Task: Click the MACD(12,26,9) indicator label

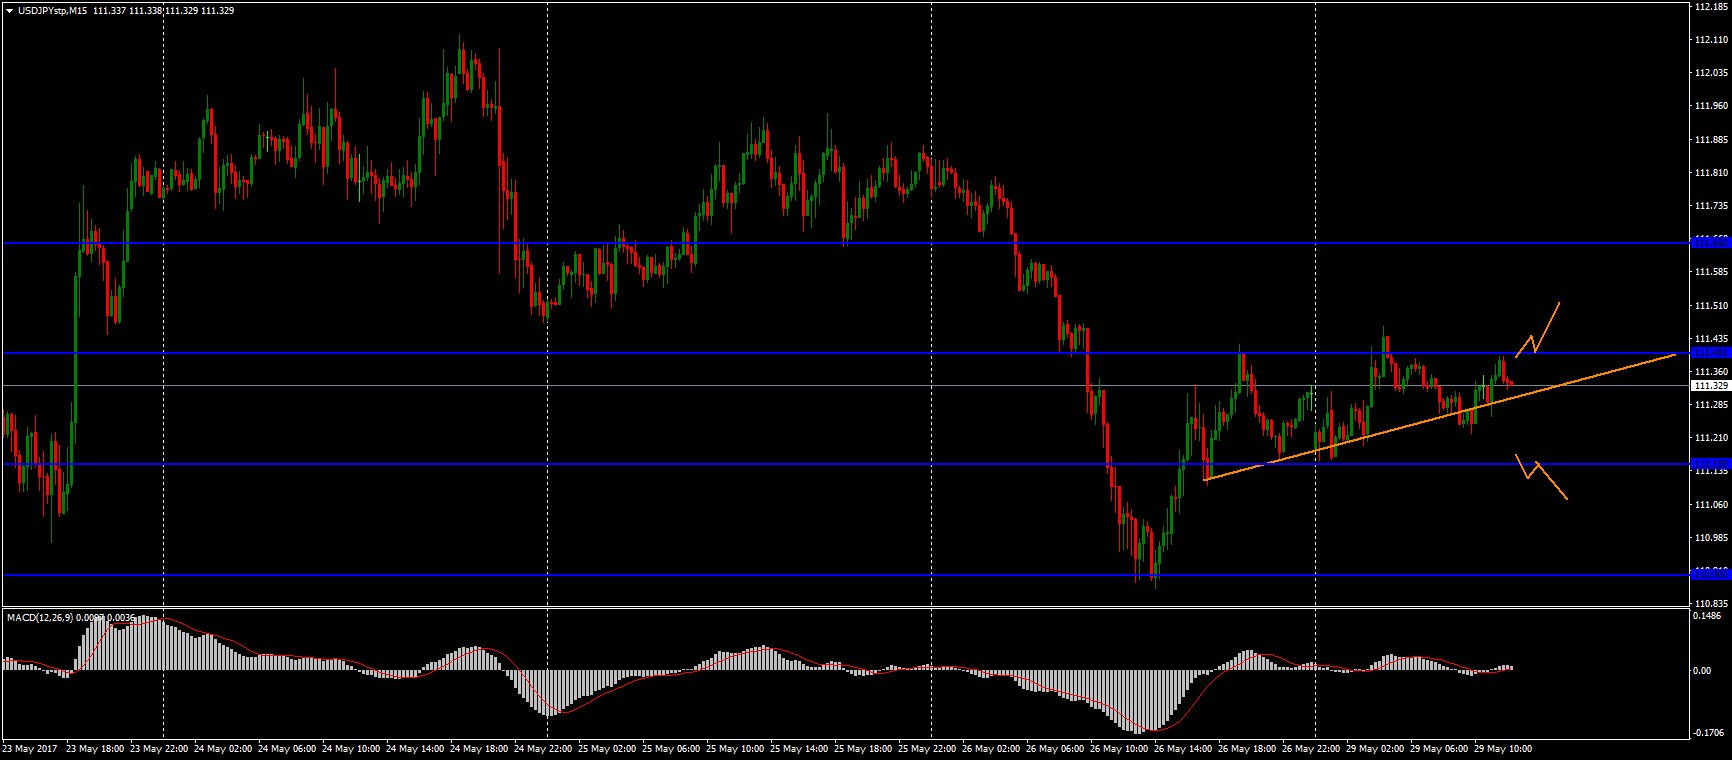Action: point(40,617)
